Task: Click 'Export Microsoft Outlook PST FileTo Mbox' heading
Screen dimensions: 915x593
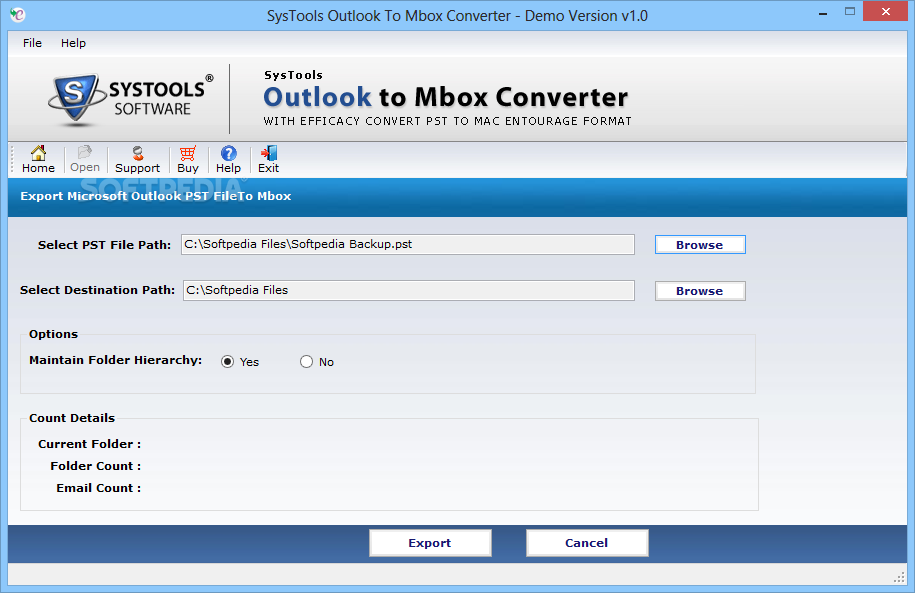Action: 156,196
